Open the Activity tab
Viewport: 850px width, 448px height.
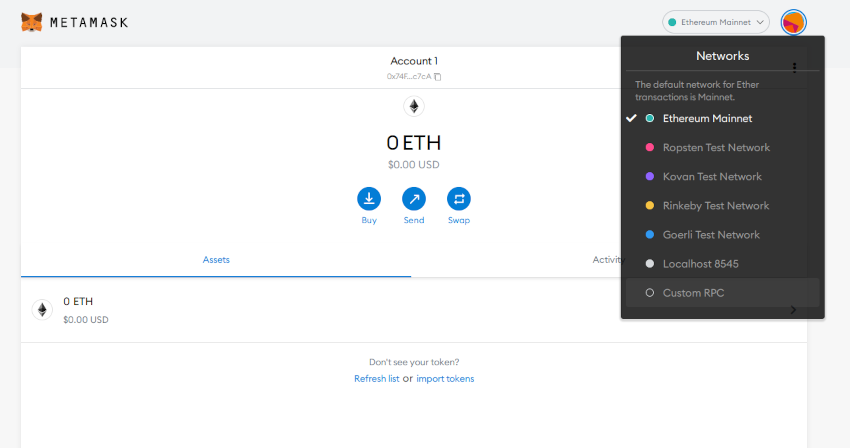click(x=608, y=260)
